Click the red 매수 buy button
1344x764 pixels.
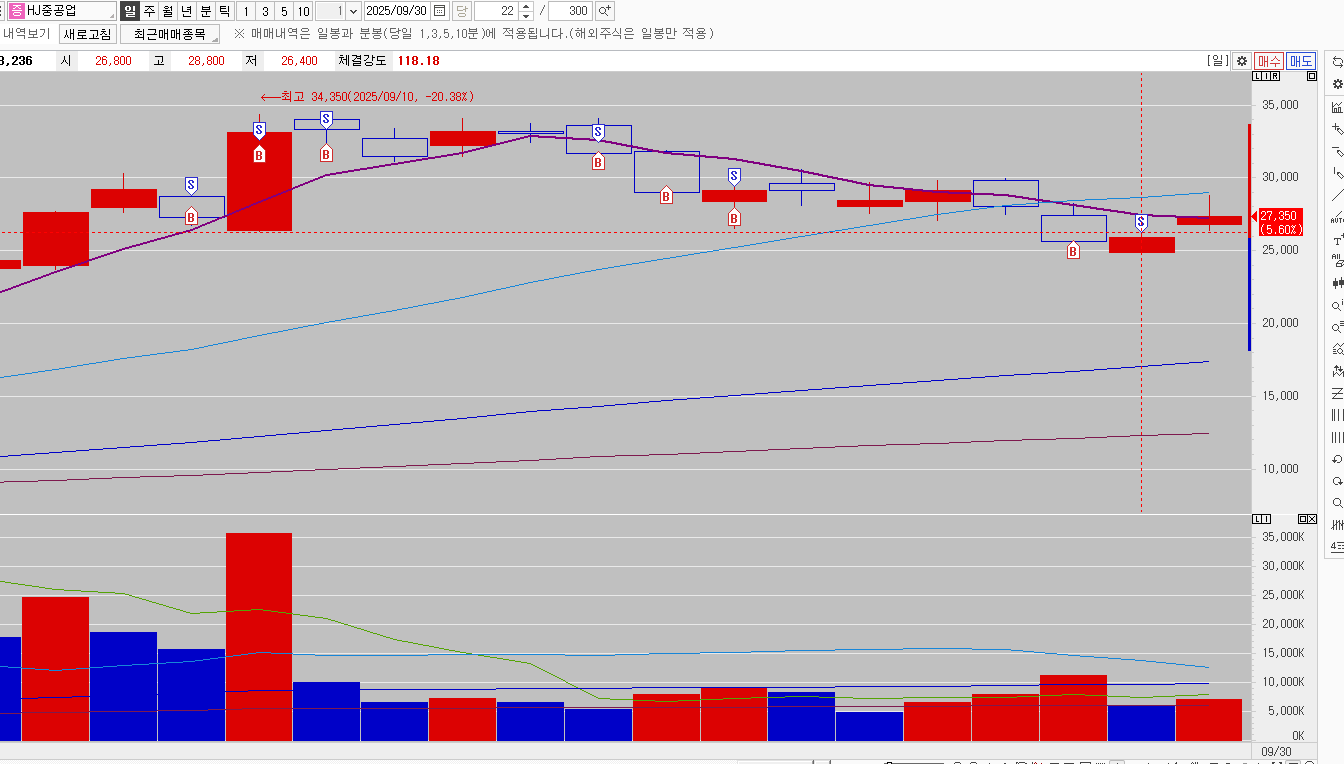(1268, 61)
